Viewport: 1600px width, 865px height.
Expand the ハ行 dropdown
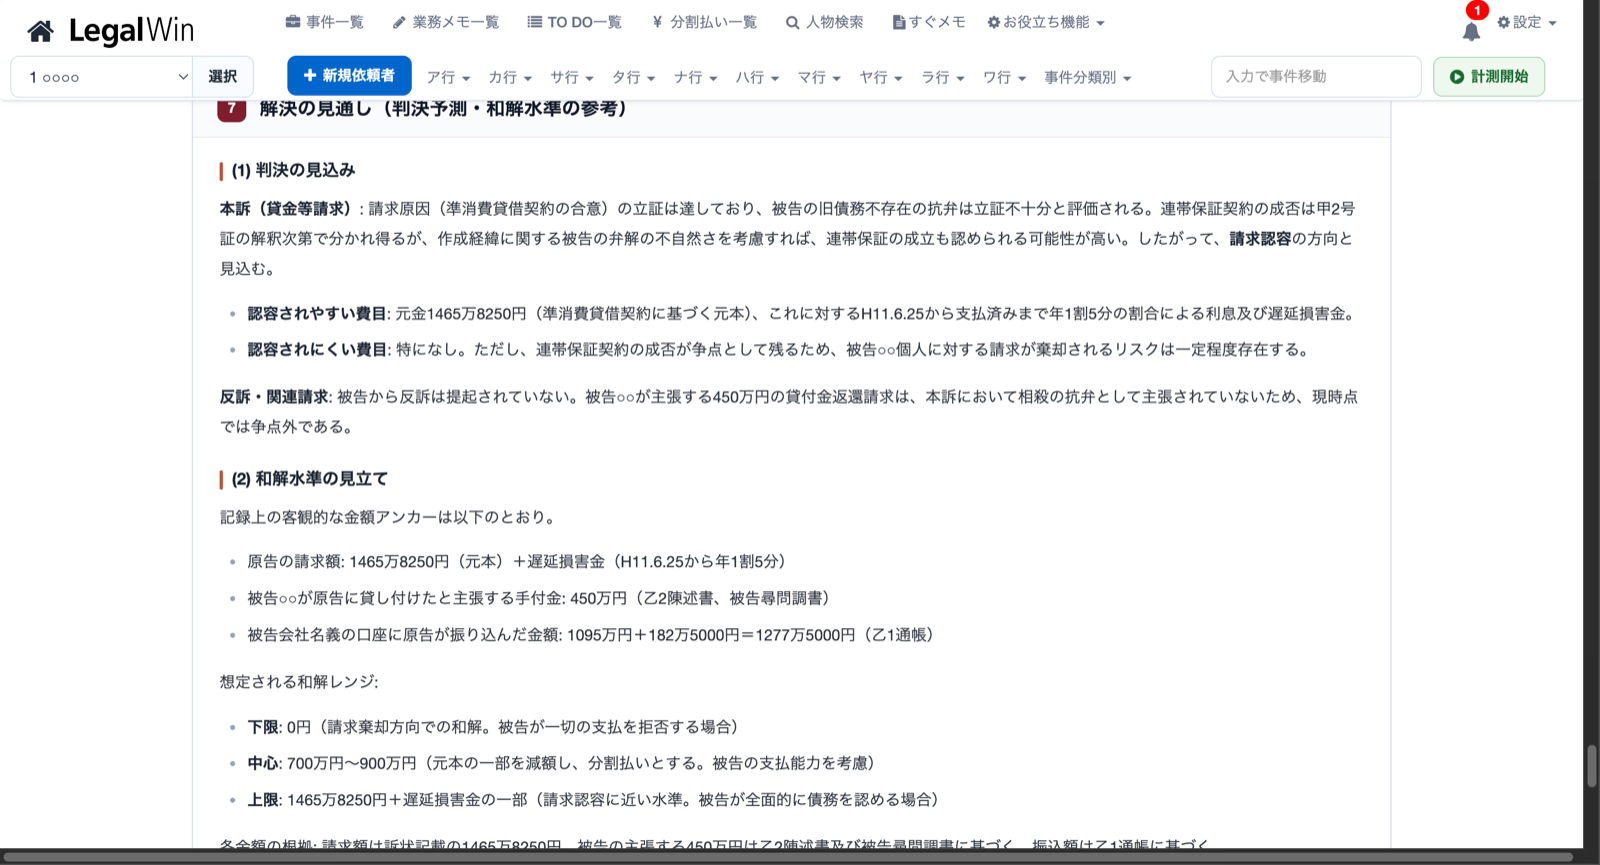[758, 77]
